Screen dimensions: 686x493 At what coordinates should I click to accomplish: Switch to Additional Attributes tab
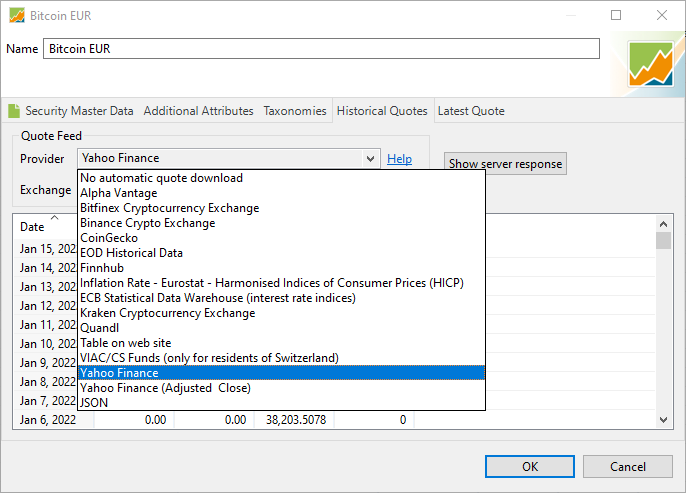tap(198, 111)
